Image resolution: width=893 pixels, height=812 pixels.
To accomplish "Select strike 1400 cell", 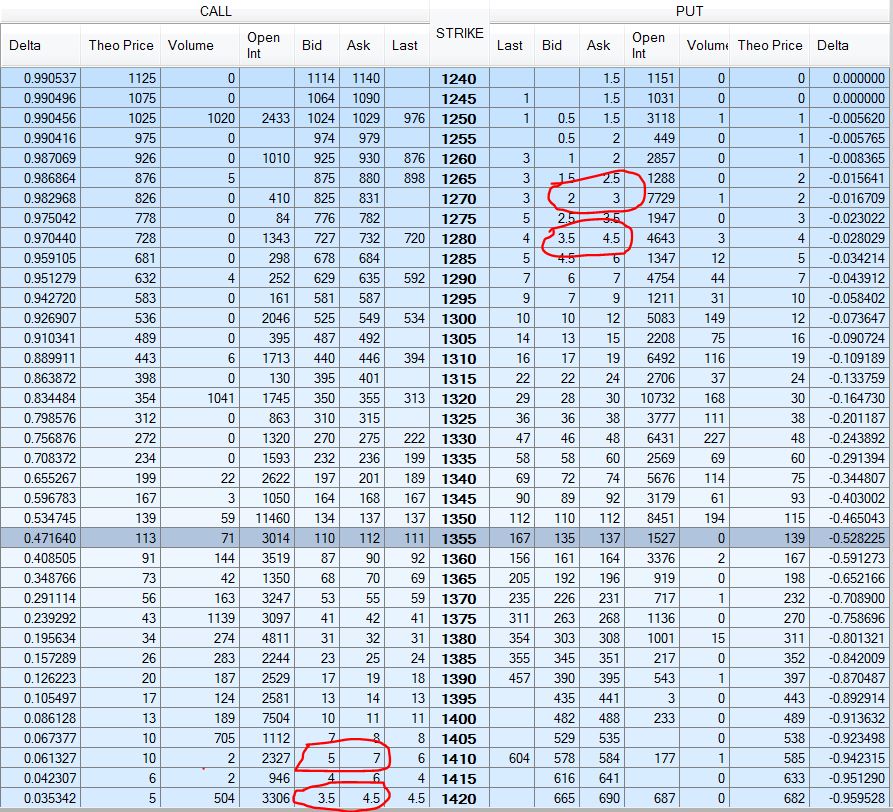I will [459, 719].
